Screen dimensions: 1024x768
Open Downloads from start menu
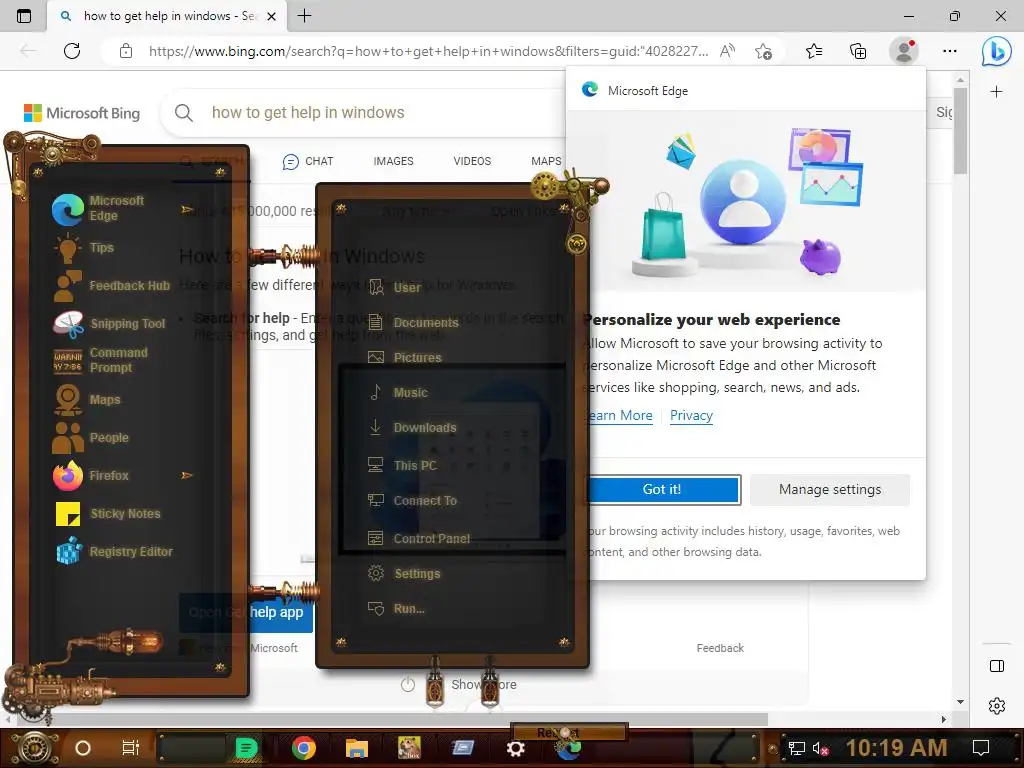click(x=412, y=428)
